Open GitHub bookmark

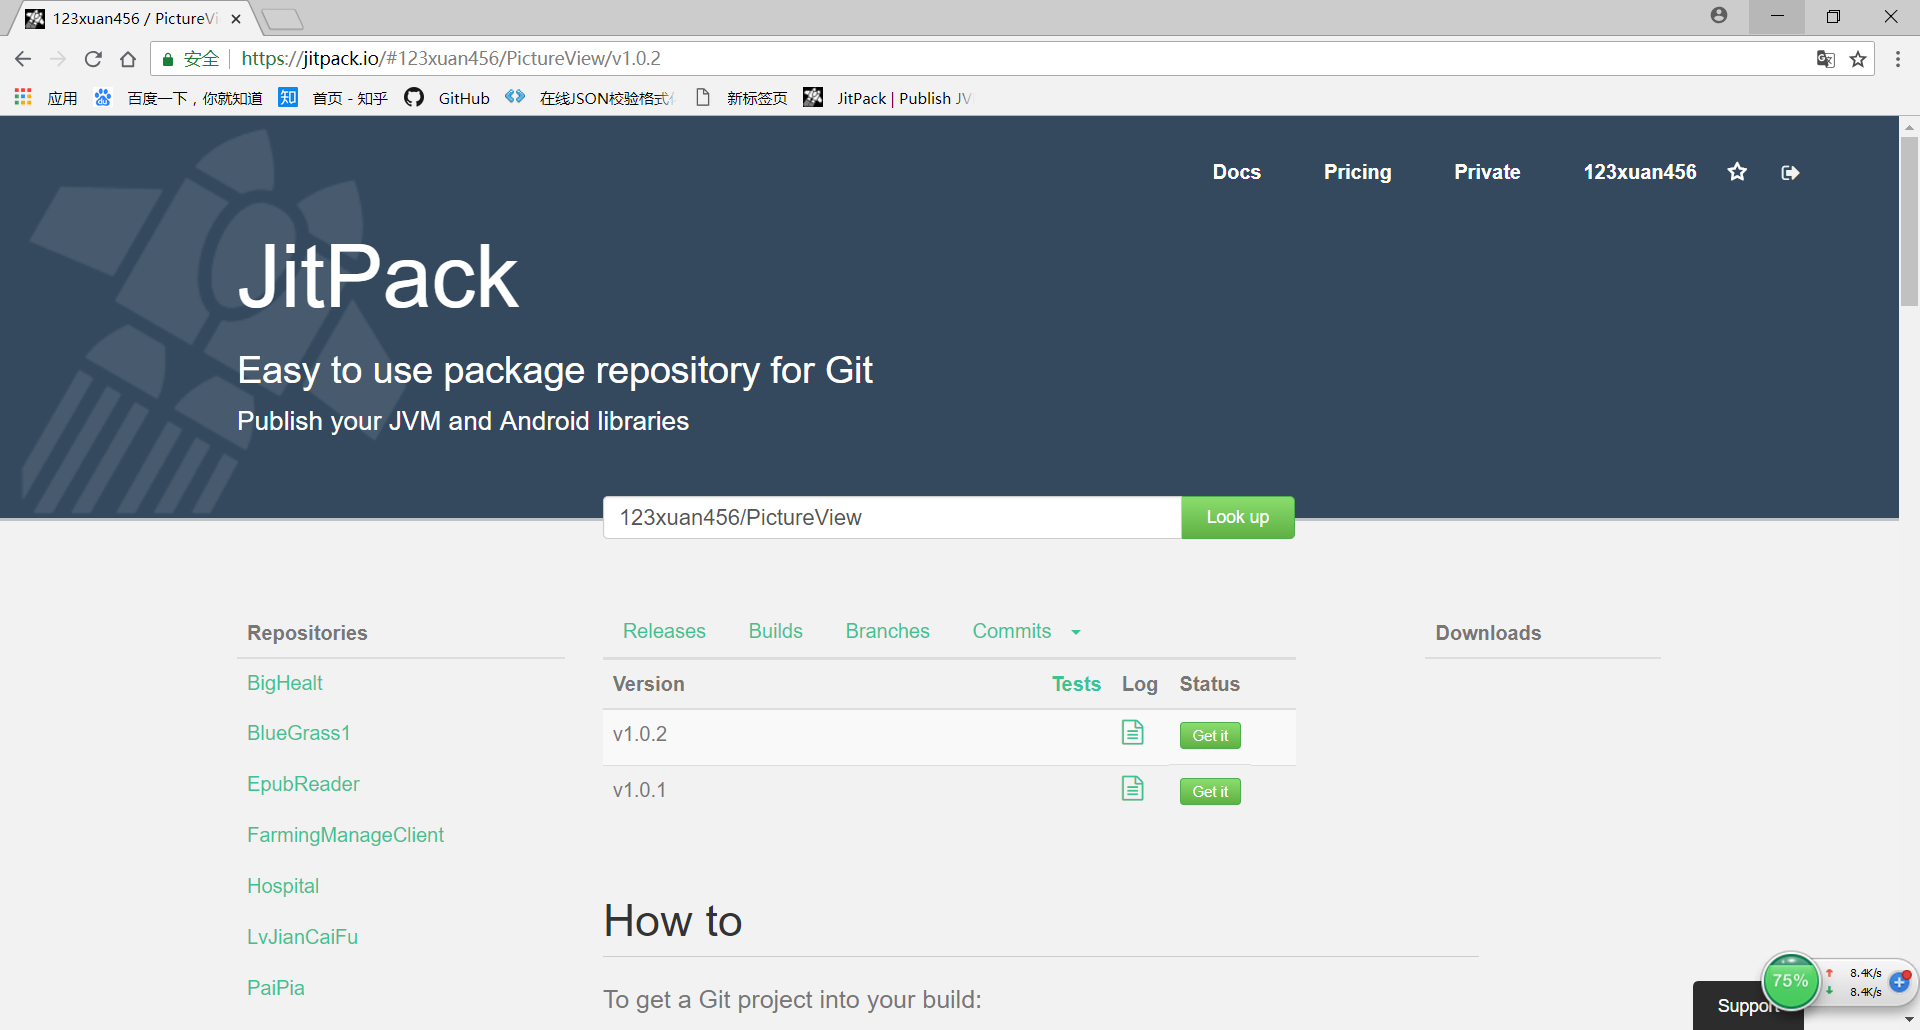pos(447,97)
